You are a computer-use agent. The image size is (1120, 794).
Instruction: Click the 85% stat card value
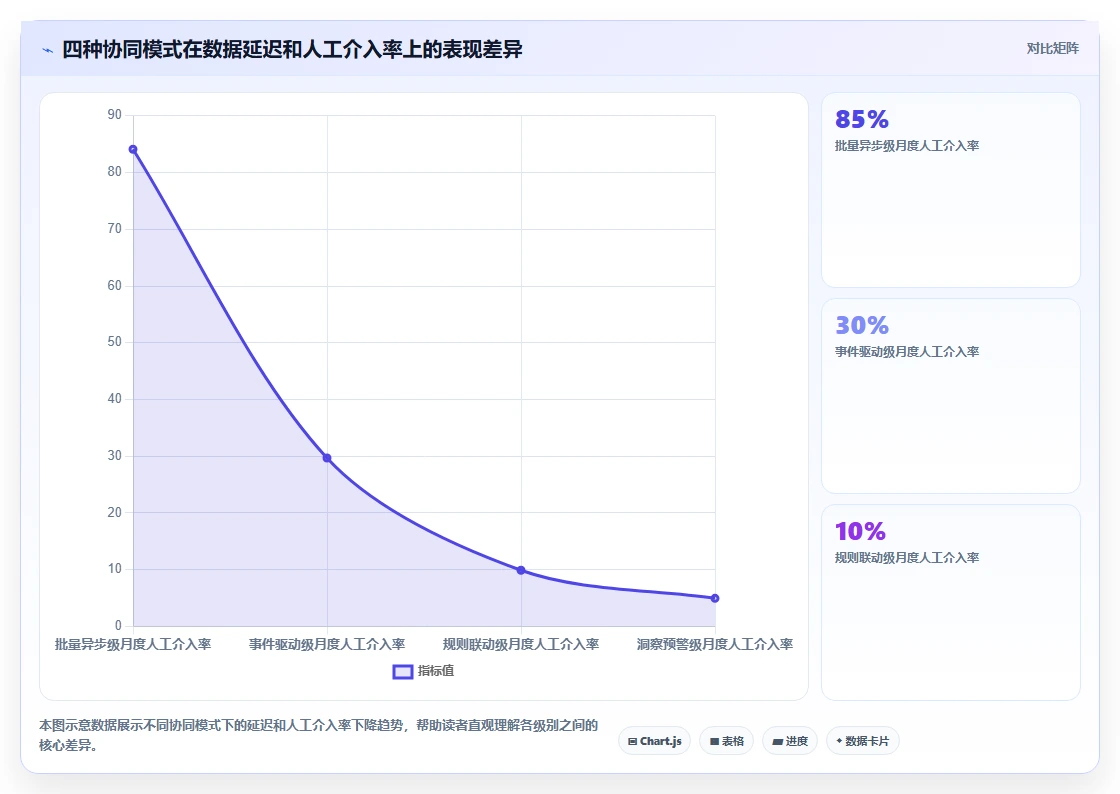(861, 119)
